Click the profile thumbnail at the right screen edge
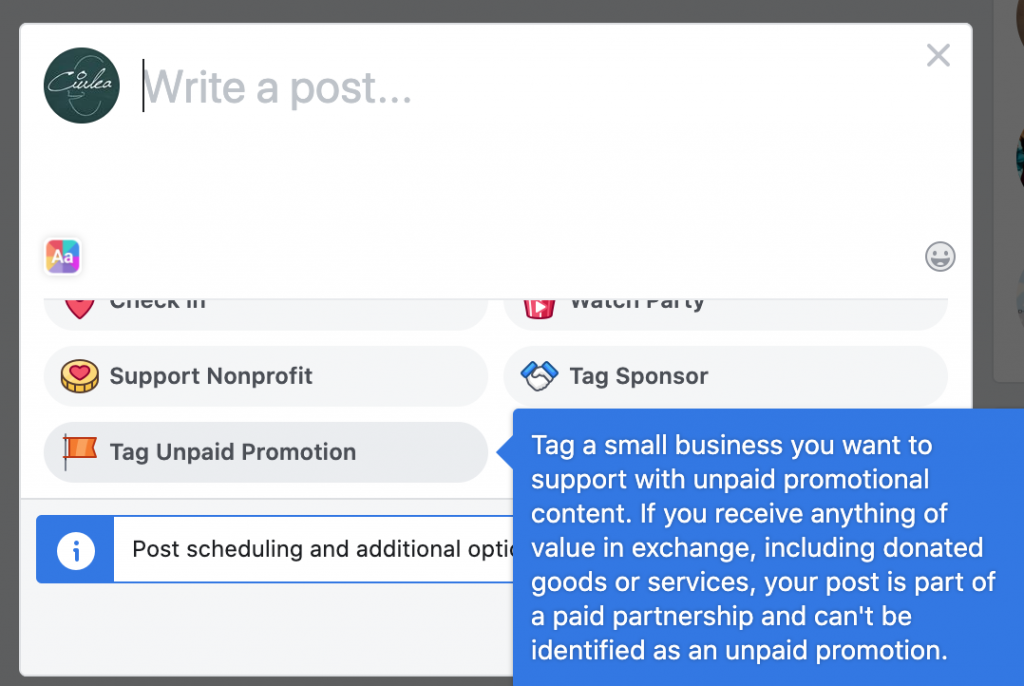The height and width of the screenshot is (686, 1024). coord(1019,160)
